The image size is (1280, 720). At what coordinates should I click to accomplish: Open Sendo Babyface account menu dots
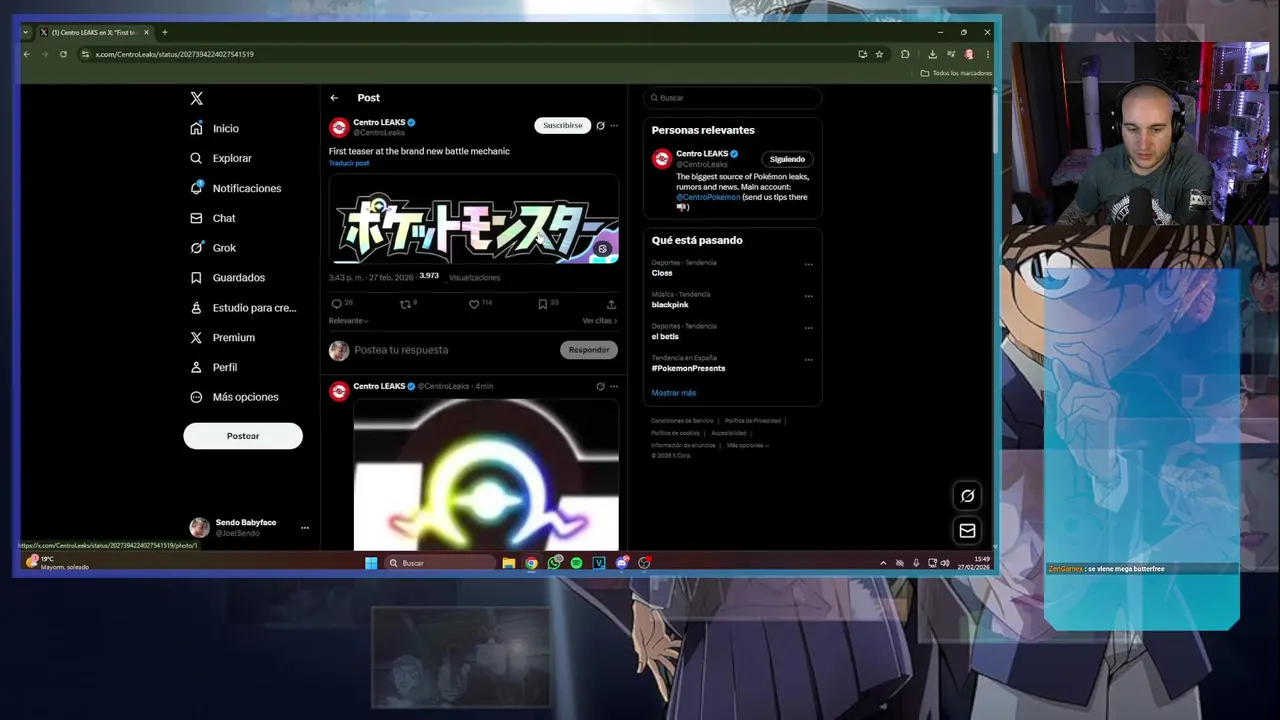tap(305, 528)
